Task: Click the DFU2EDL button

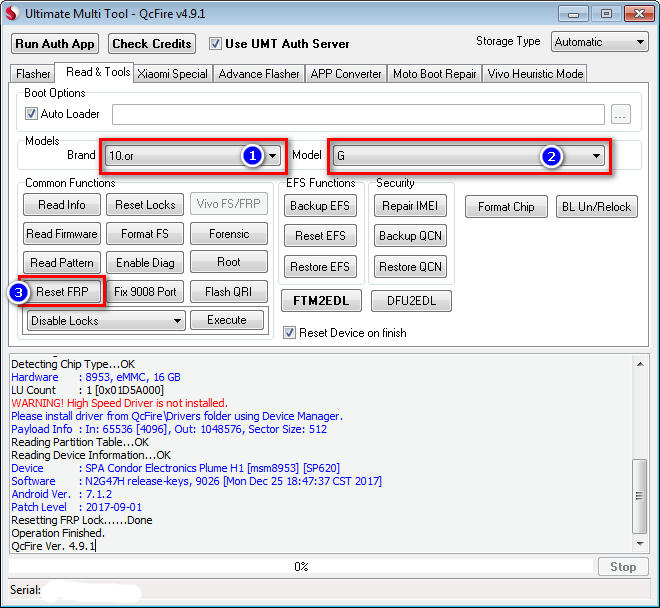Action: click(411, 301)
